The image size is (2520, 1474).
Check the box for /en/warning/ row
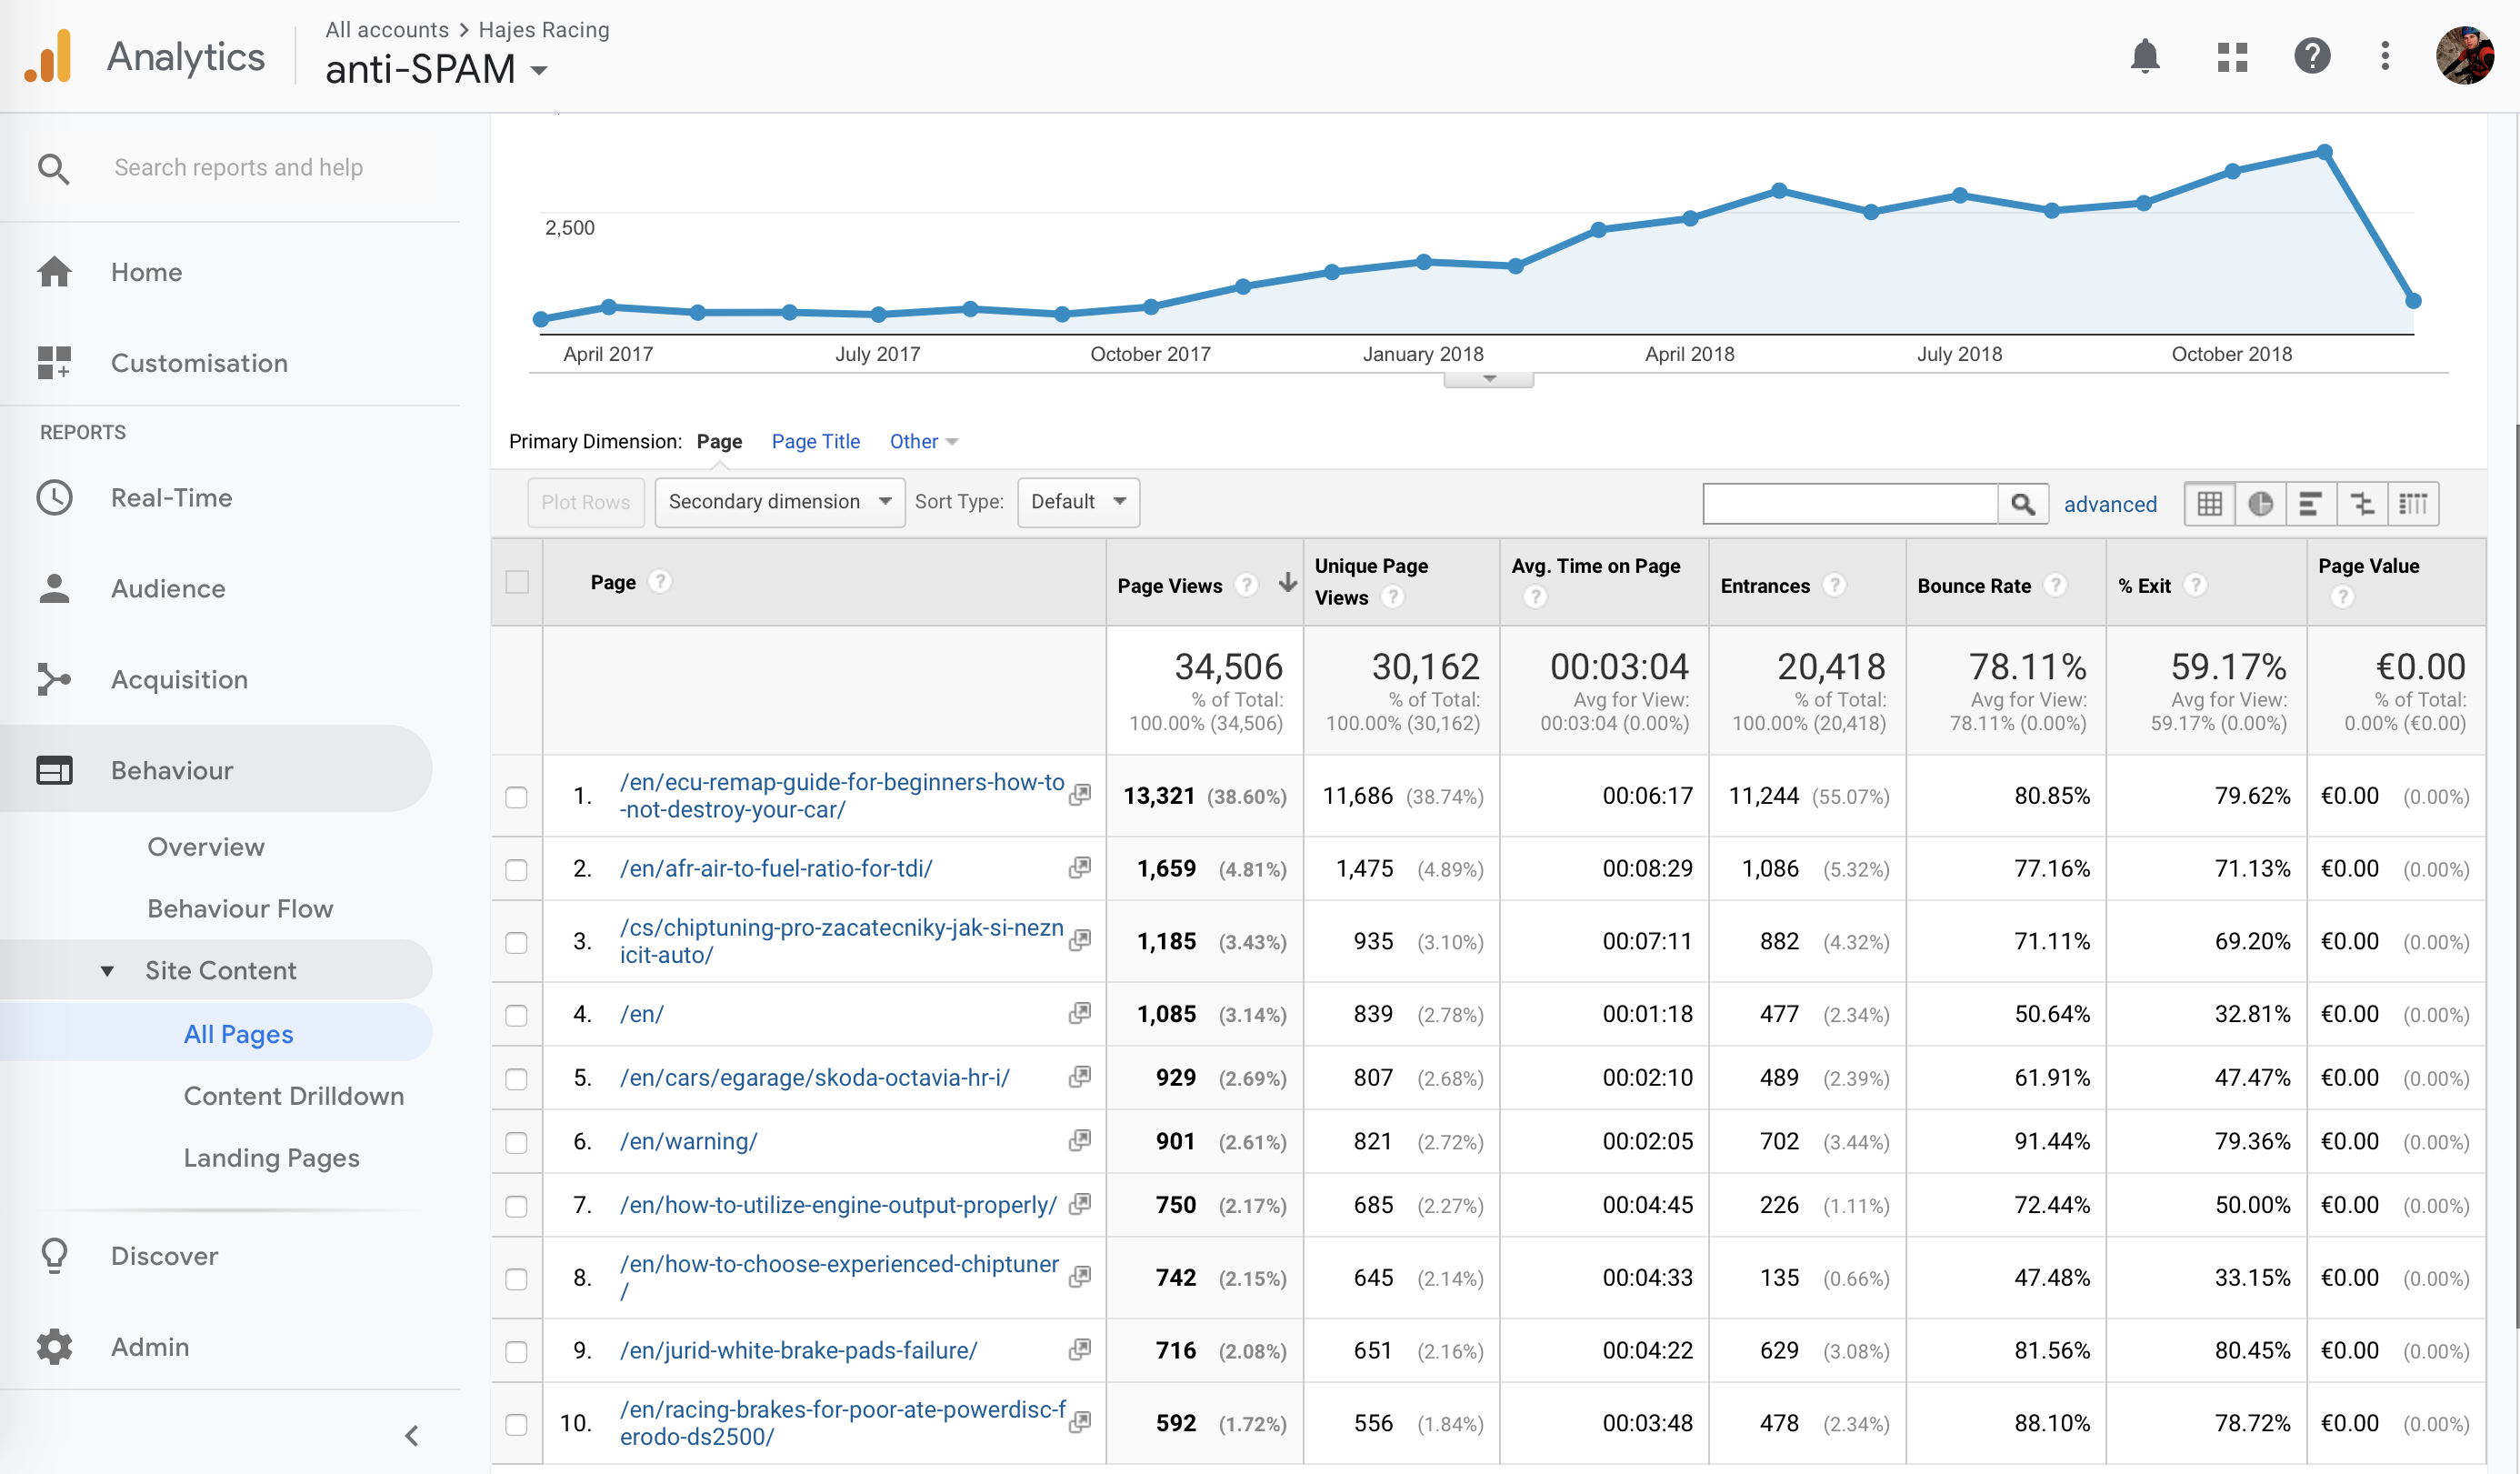pos(516,1142)
